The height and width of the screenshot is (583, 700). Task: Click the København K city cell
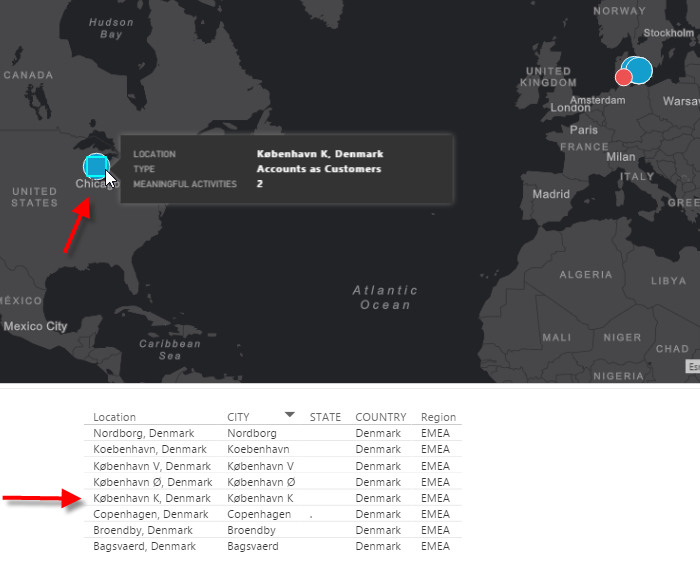[x=260, y=498]
